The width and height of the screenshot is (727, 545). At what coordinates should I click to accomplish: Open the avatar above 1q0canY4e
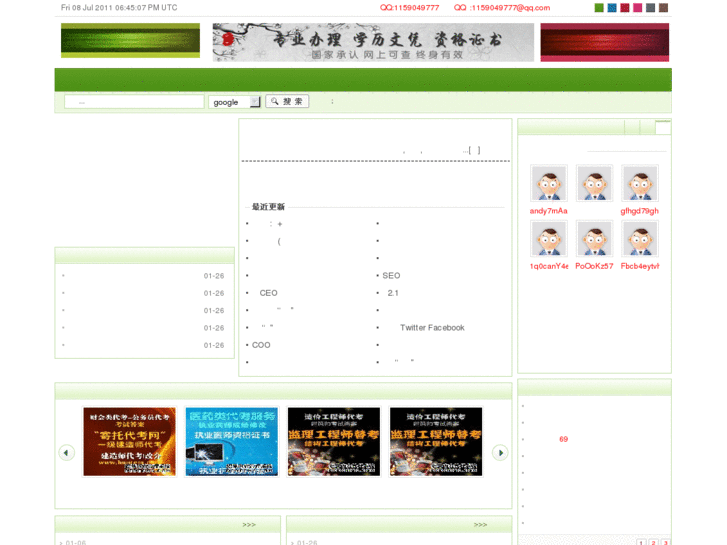click(548, 238)
